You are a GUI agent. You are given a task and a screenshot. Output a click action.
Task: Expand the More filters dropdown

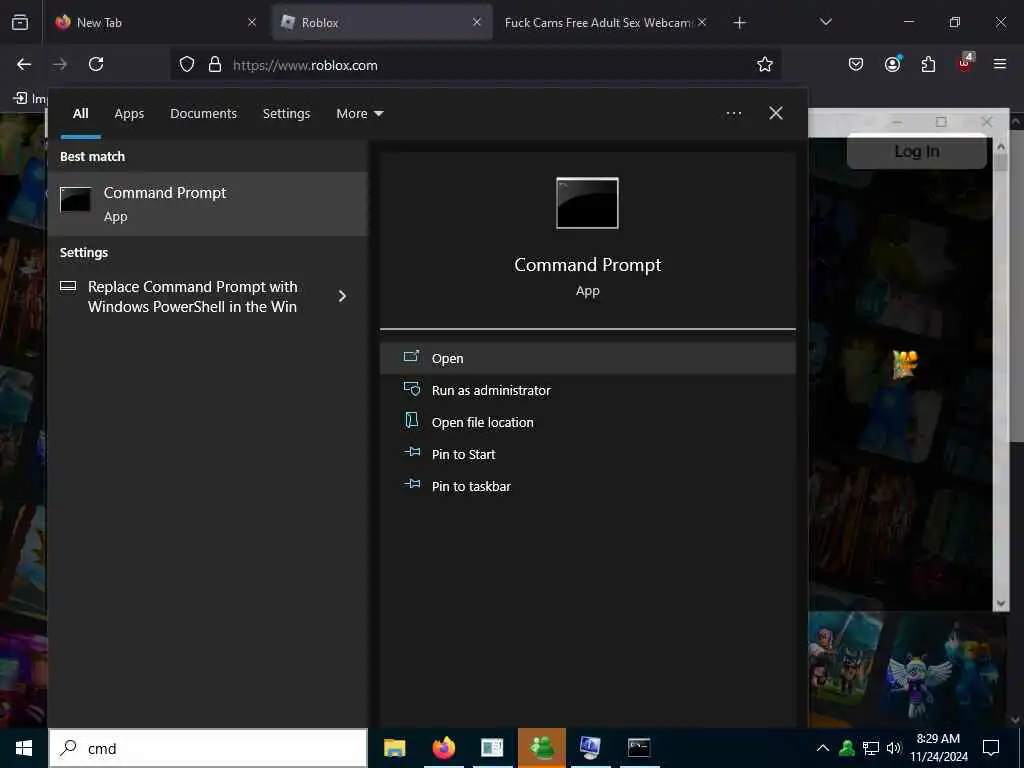pyautogui.click(x=359, y=114)
